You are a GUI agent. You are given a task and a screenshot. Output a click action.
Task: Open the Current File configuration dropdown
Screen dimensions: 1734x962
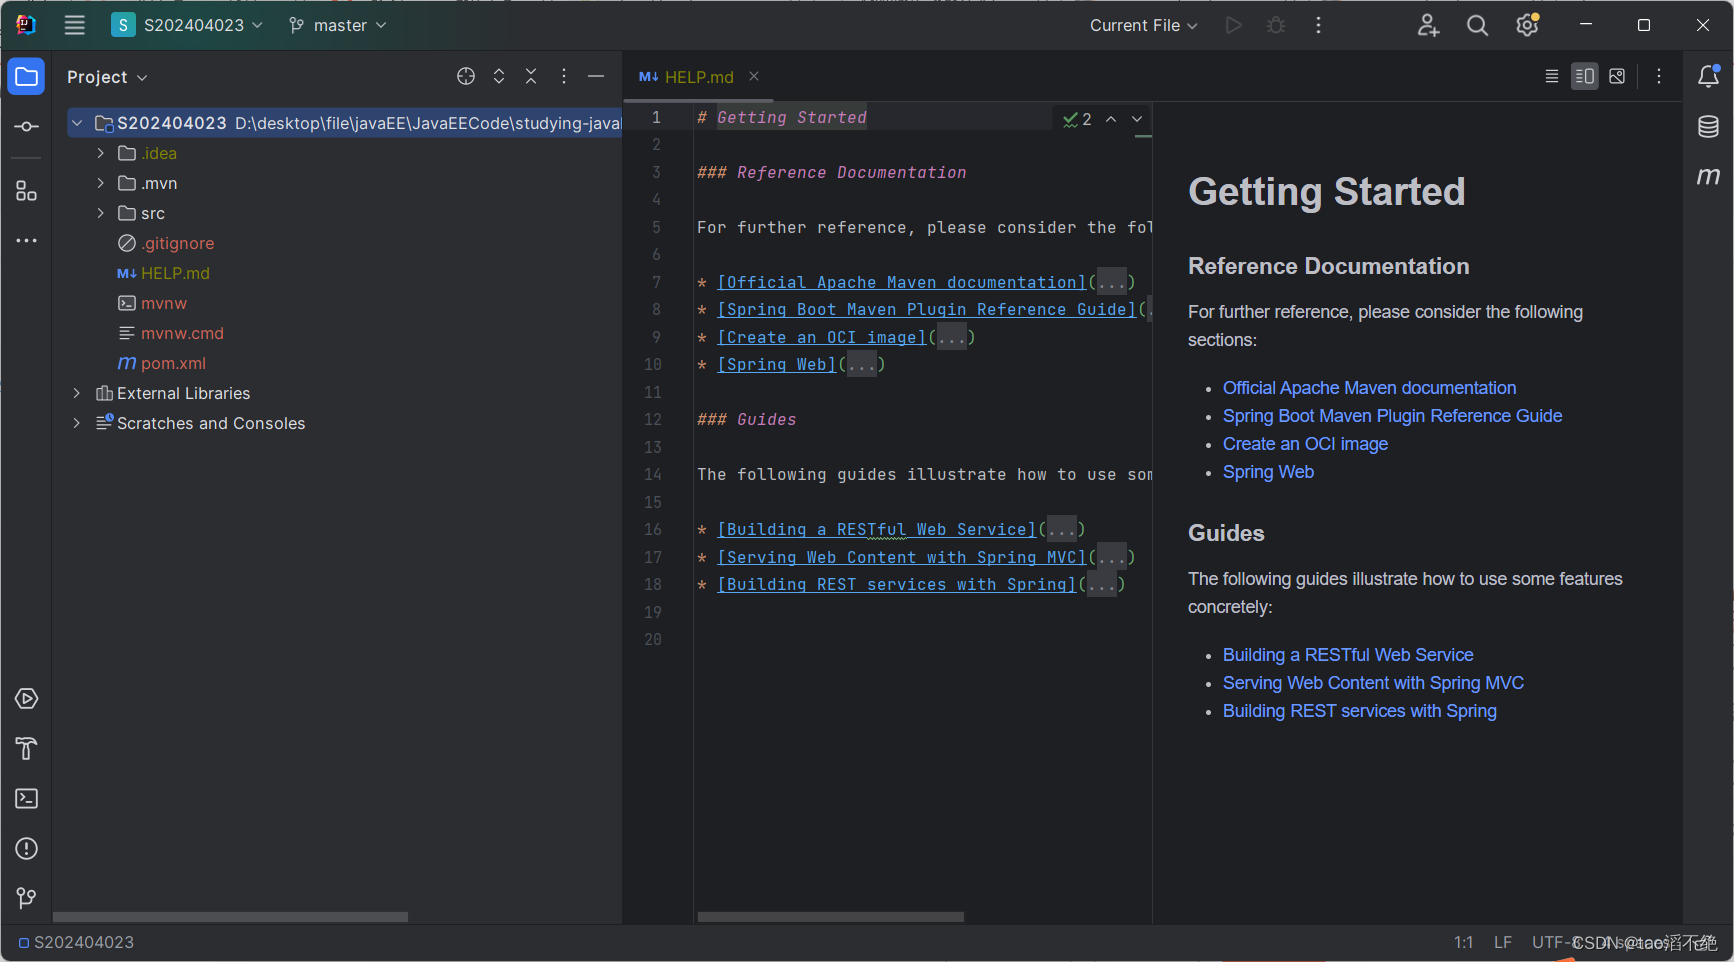tap(1144, 25)
